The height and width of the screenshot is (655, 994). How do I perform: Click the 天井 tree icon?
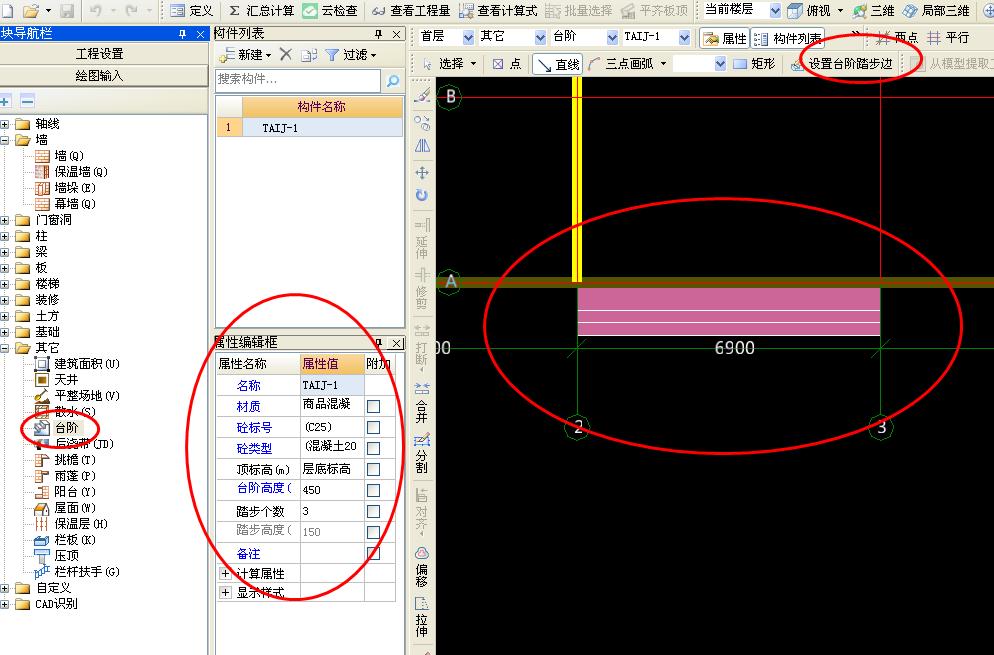click(42, 379)
